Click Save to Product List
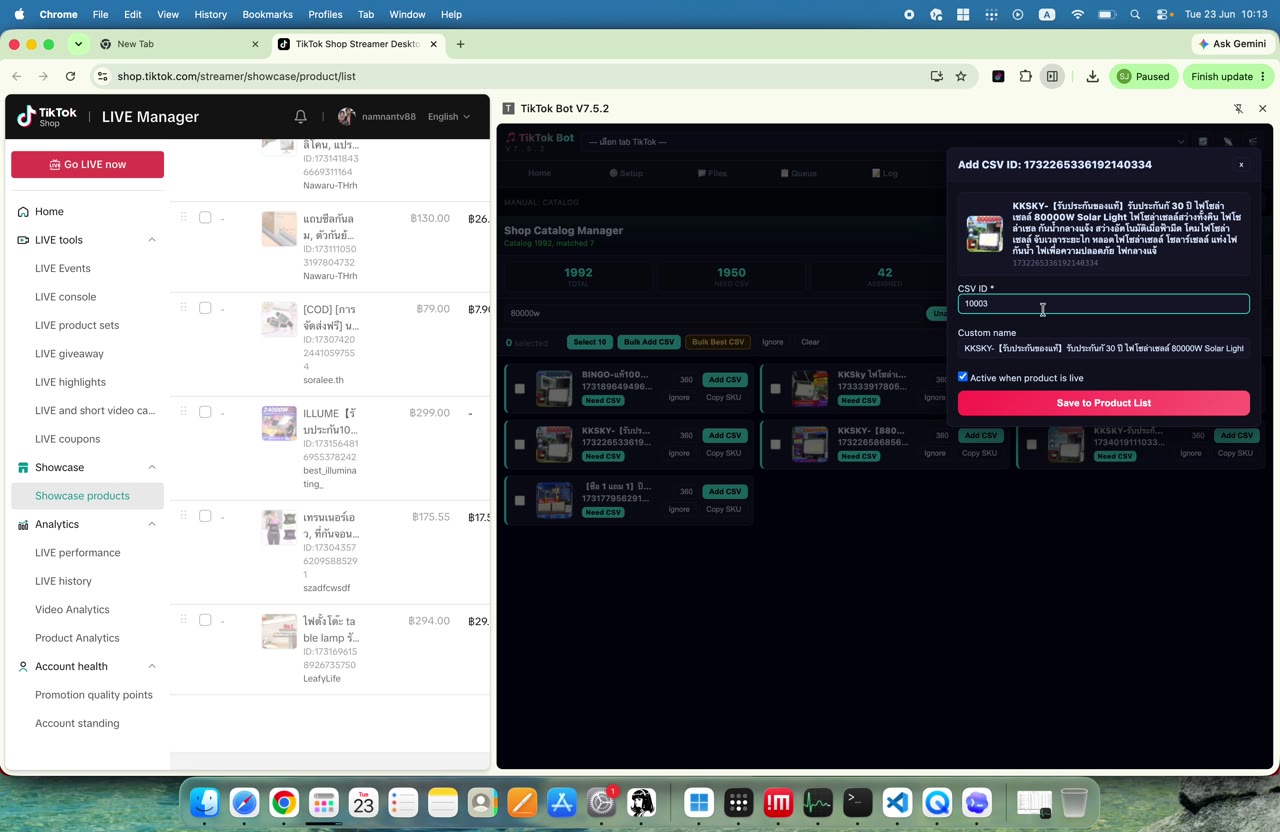1280x832 pixels. [x=1103, y=403]
